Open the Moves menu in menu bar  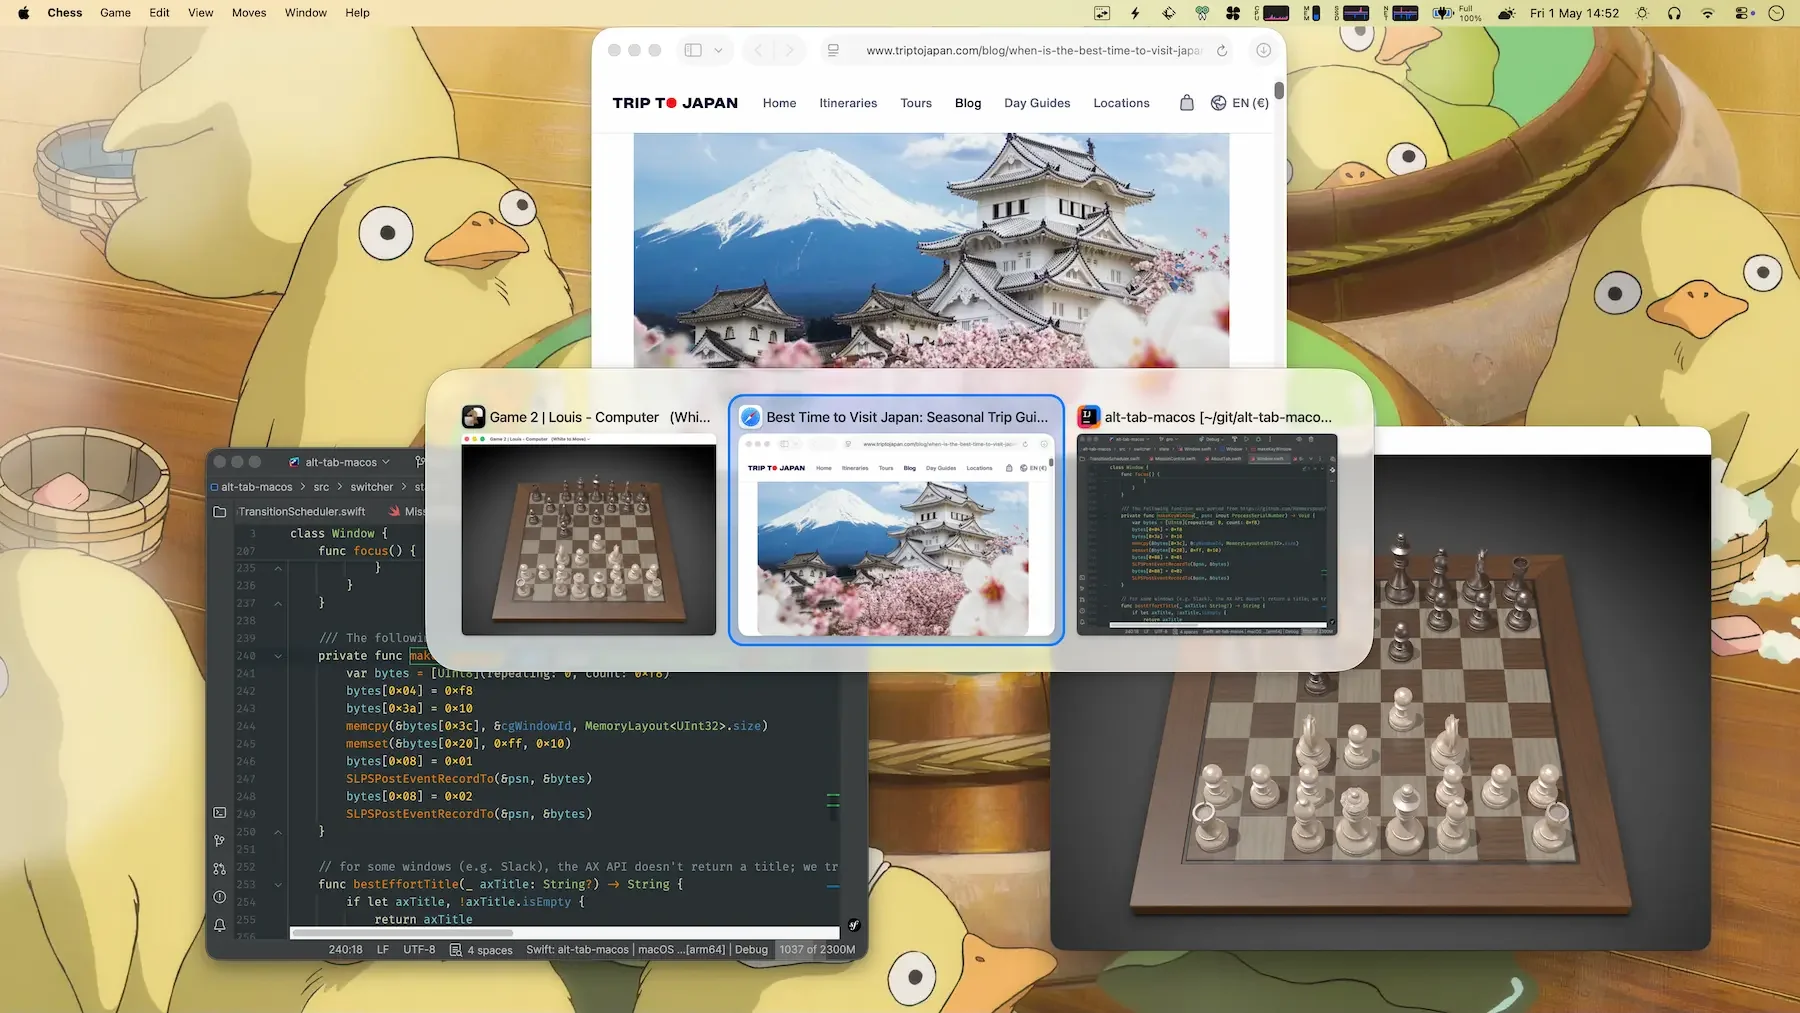coord(249,13)
